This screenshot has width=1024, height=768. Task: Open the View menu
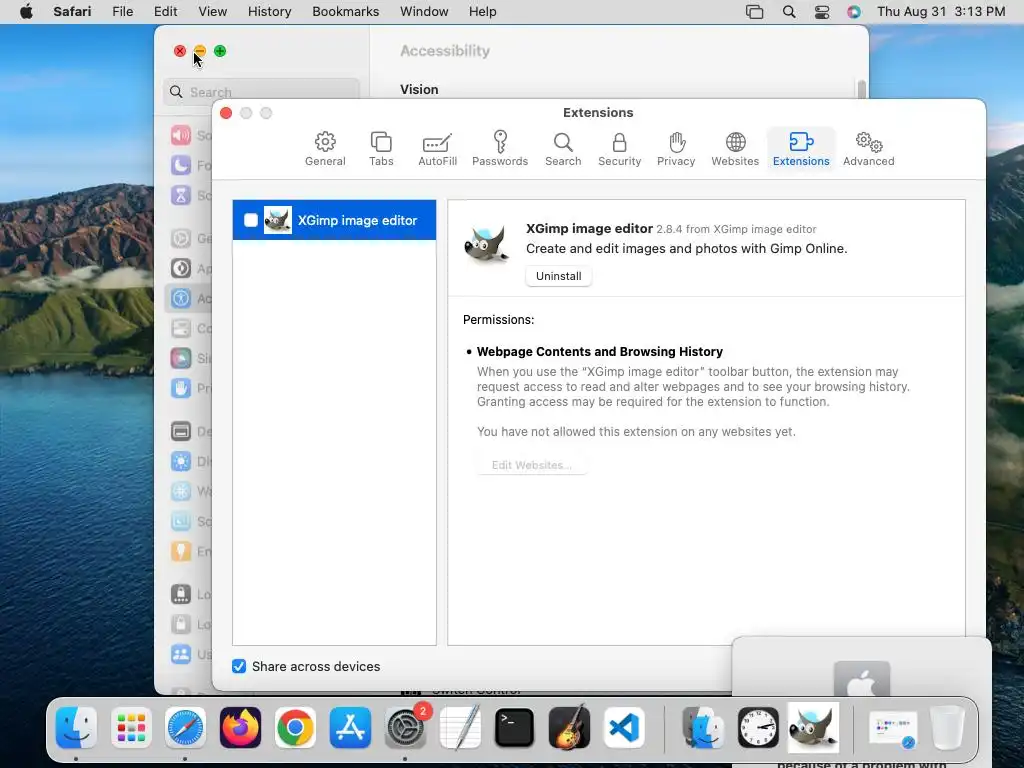pos(212,12)
